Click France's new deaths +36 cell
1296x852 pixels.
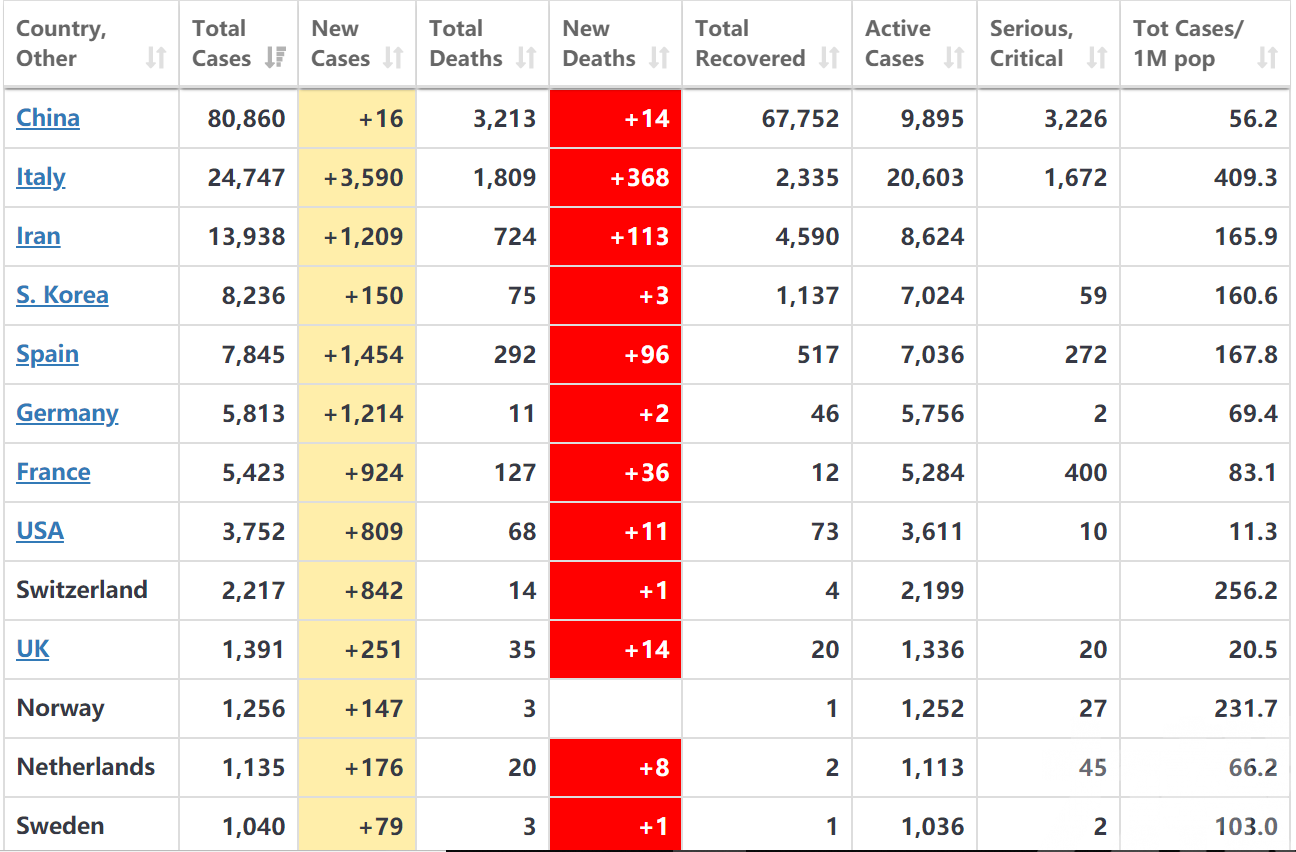(616, 472)
